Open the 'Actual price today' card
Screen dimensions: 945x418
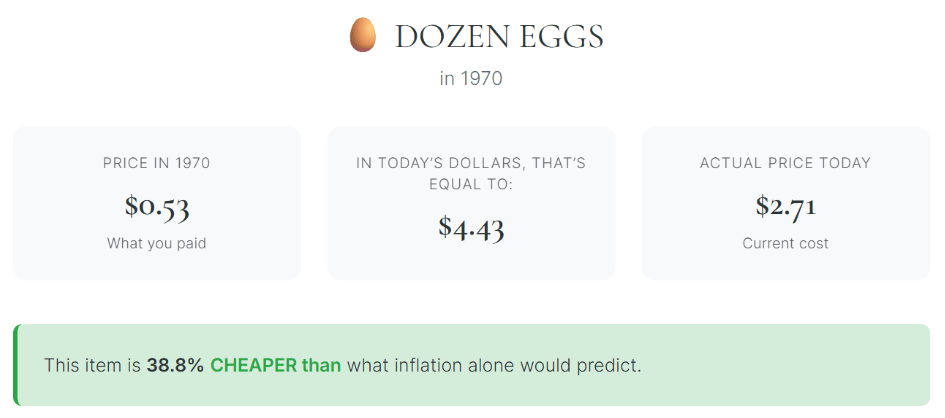[x=786, y=204]
